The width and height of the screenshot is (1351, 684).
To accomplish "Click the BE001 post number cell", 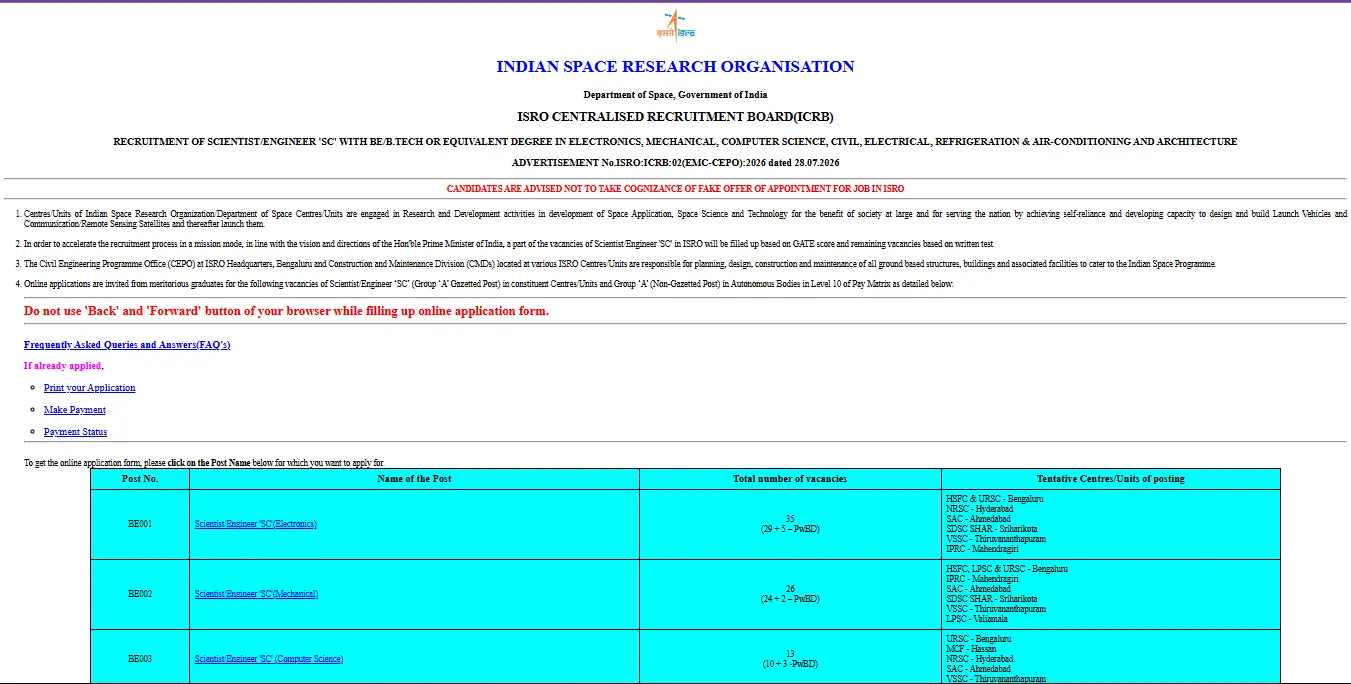I will pos(140,524).
